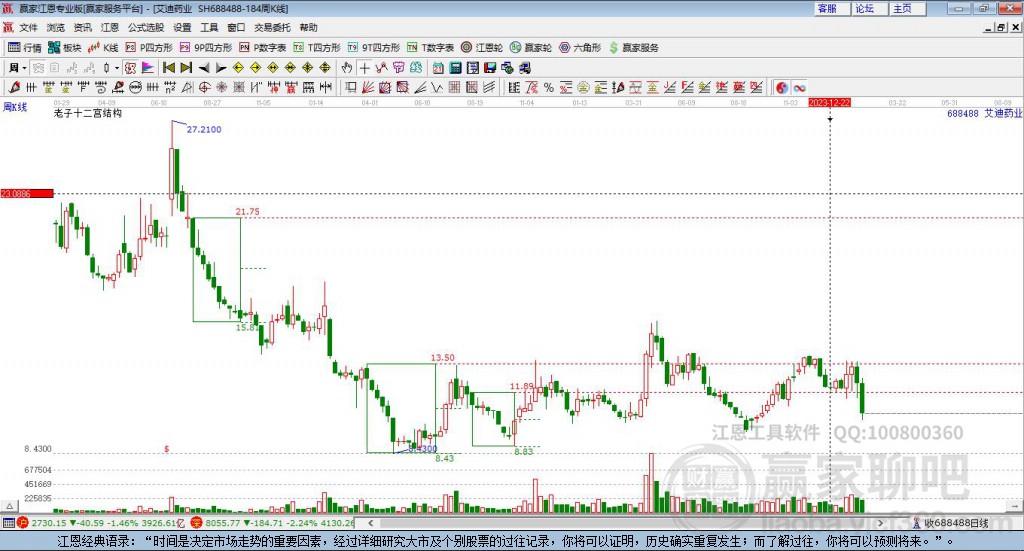Step chart right with black arrow

click(x=221, y=68)
